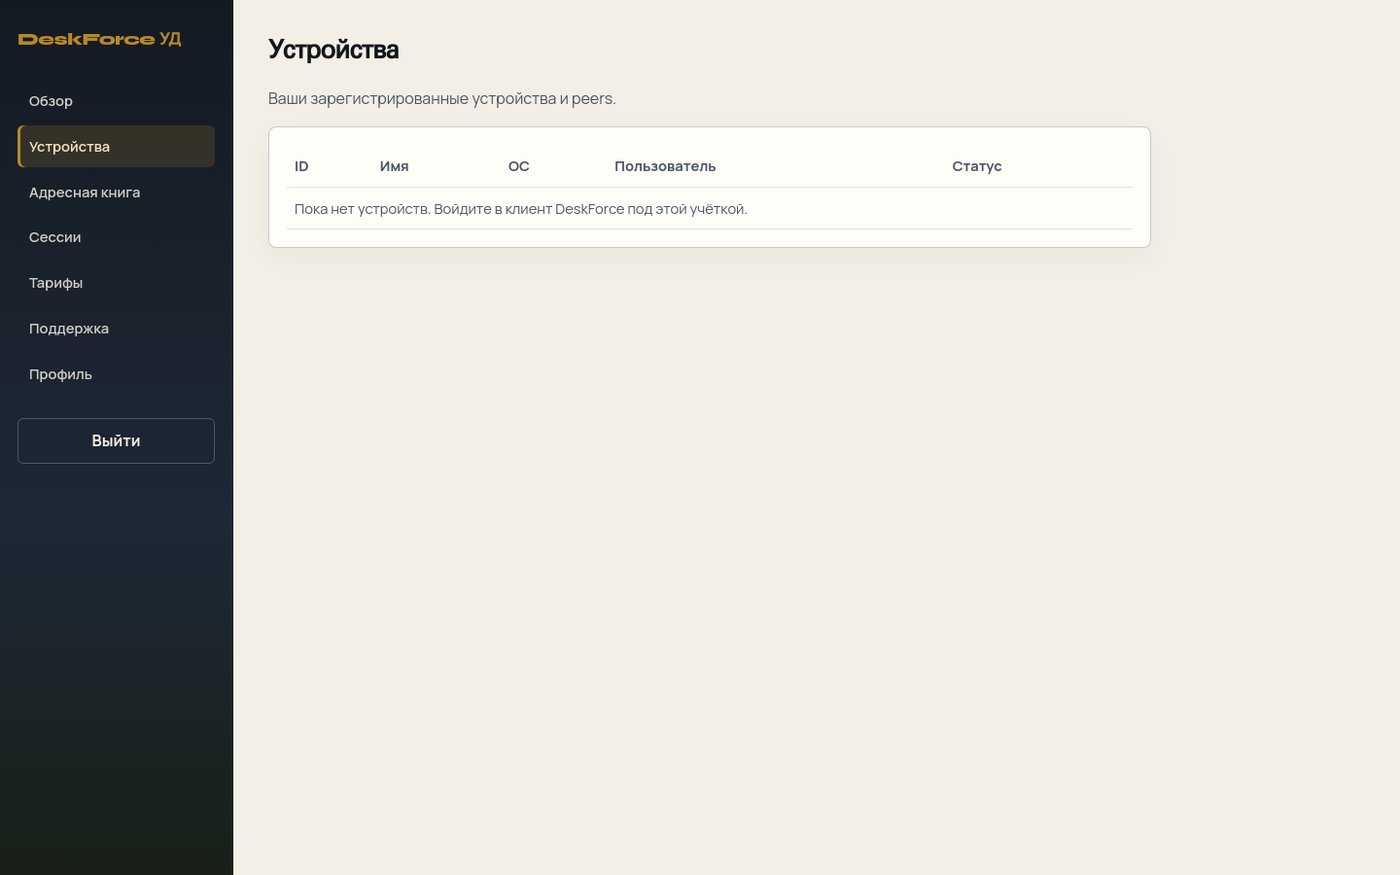Image resolution: width=1400 pixels, height=875 pixels.
Task: Click the УД label beside the logo
Action: (x=170, y=39)
